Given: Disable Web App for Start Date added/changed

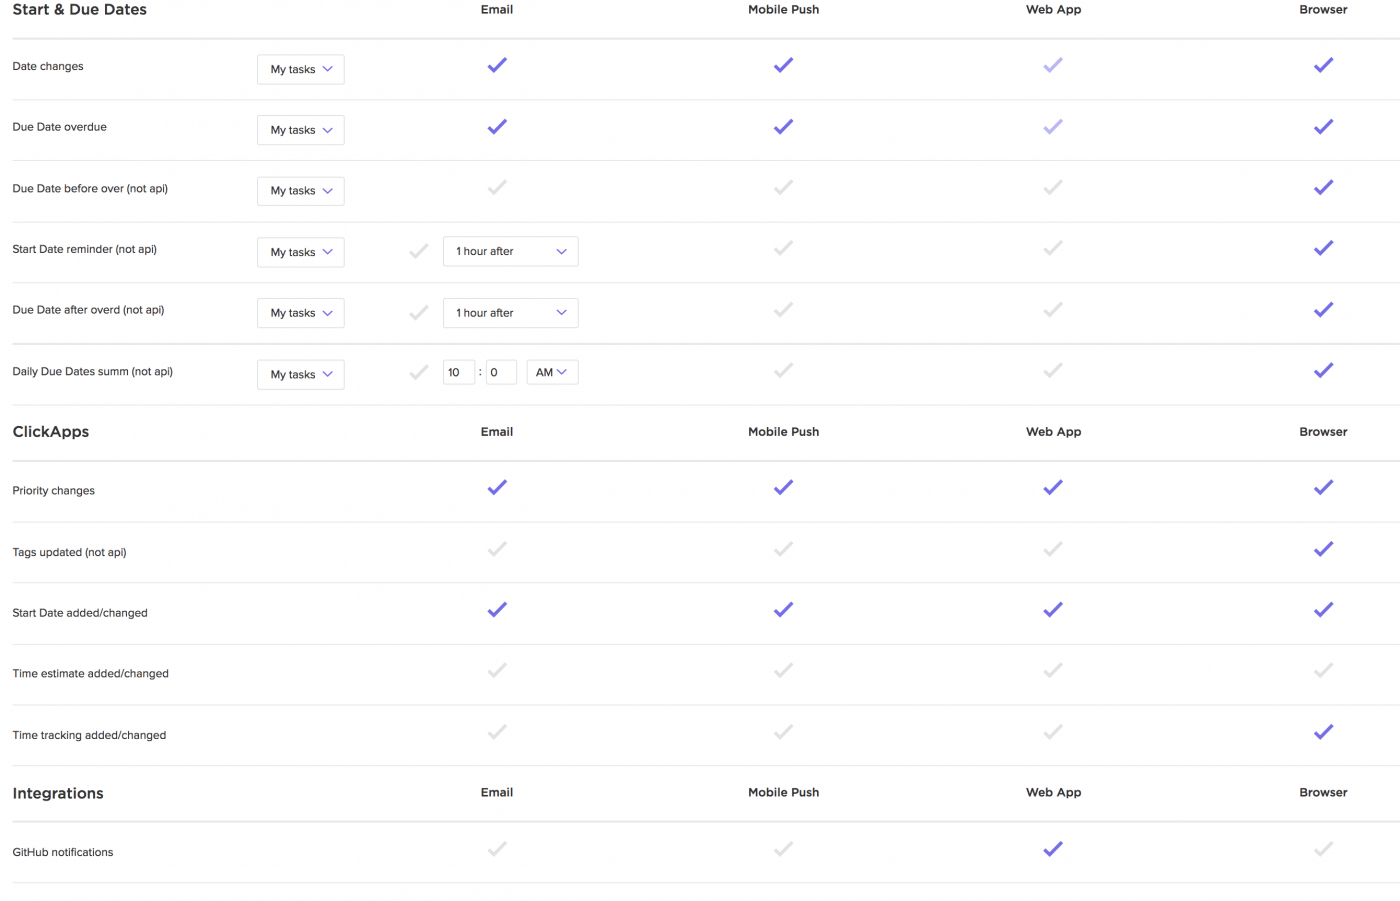Looking at the screenshot, I should [1053, 610].
